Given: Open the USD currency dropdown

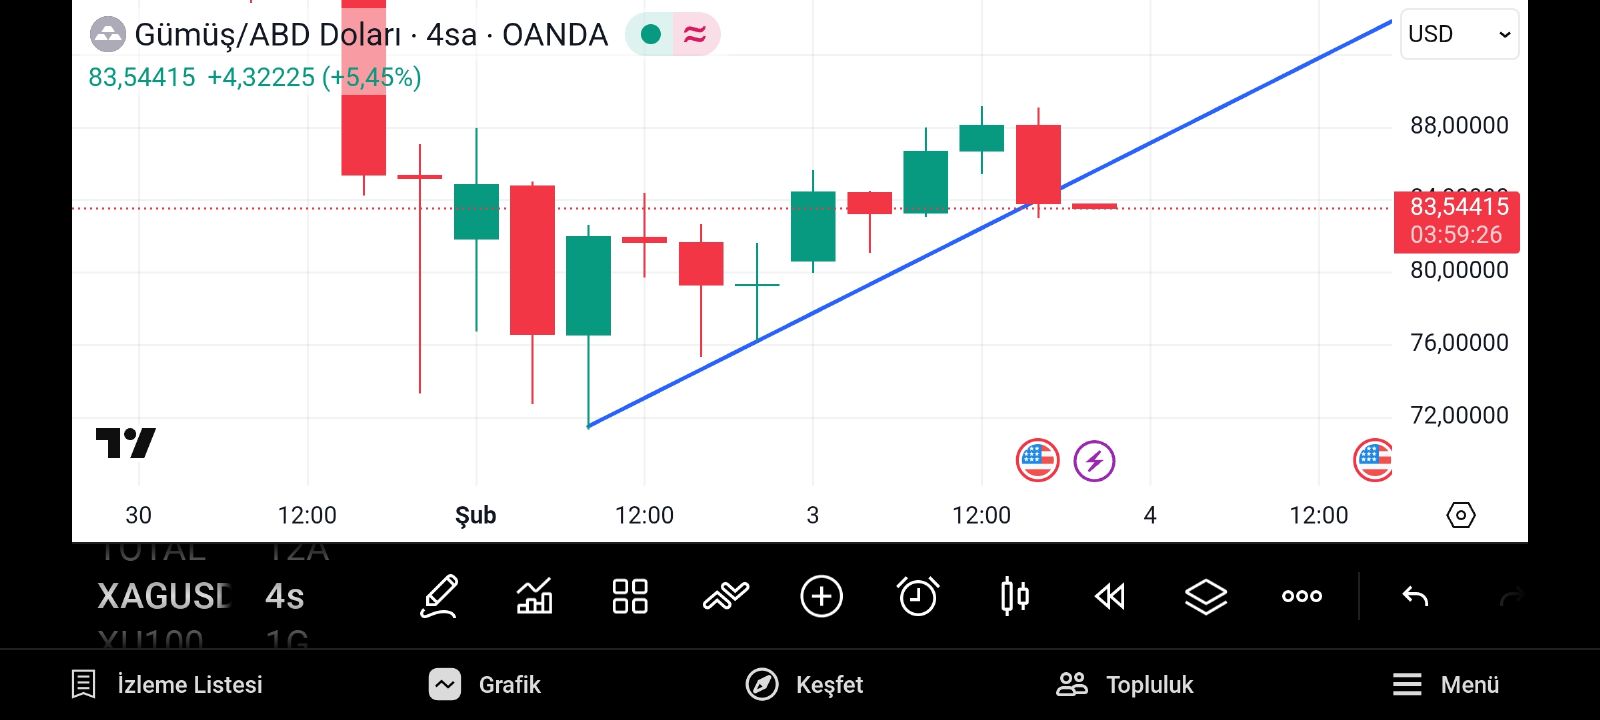Looking at the screenshot, I should (x=1459, y=34).
